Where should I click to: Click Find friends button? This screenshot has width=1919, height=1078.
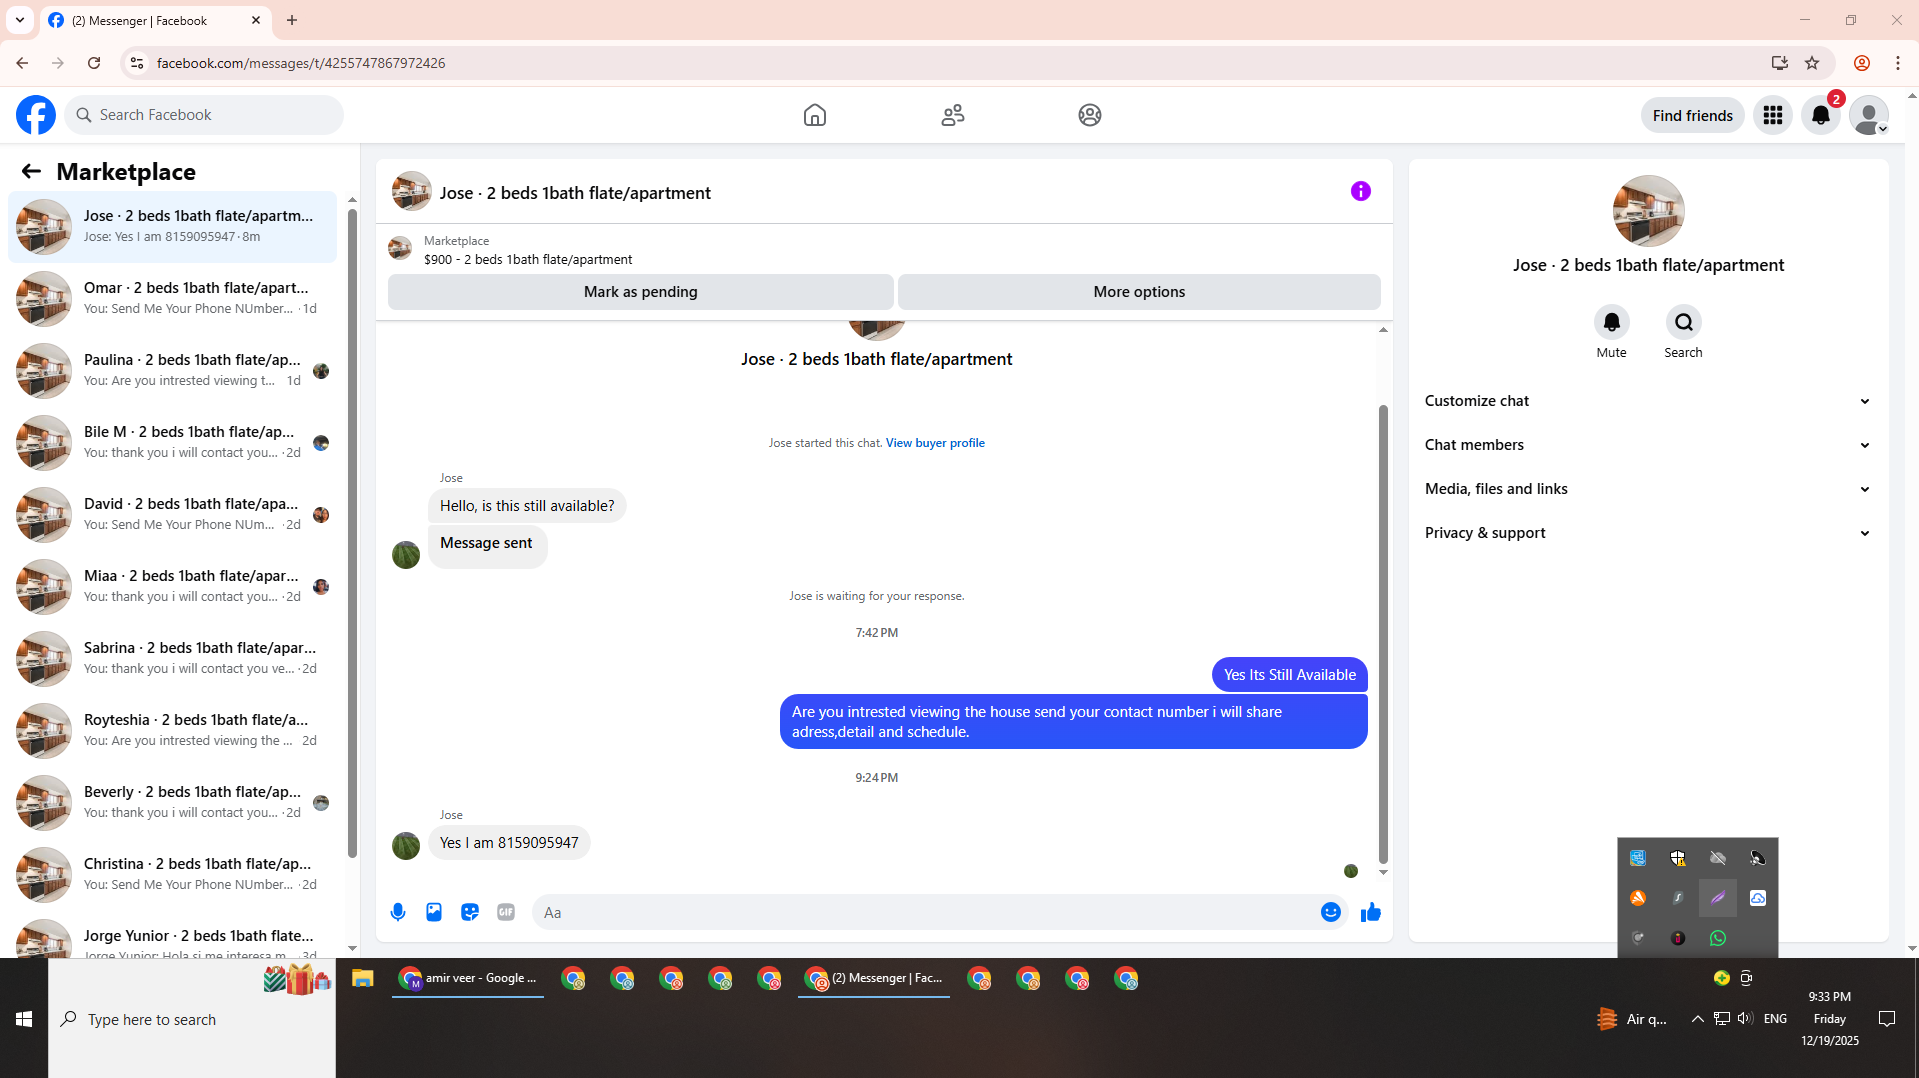point(1692,115)
